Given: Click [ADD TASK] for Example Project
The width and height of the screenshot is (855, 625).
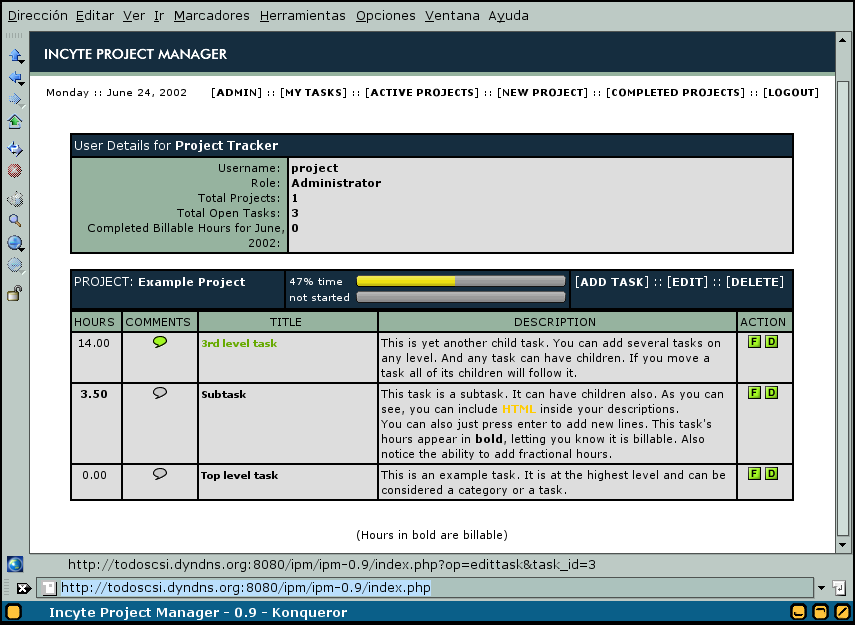Looking at the screenshot, I should tap(612, 282).
